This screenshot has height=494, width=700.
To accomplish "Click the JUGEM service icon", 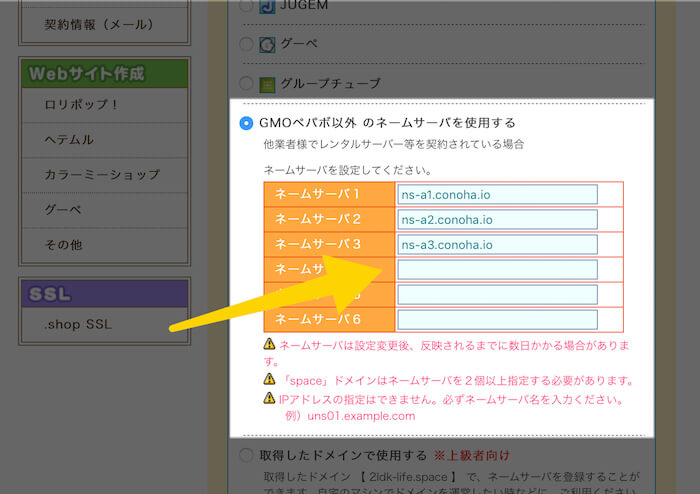I will 267,6.
